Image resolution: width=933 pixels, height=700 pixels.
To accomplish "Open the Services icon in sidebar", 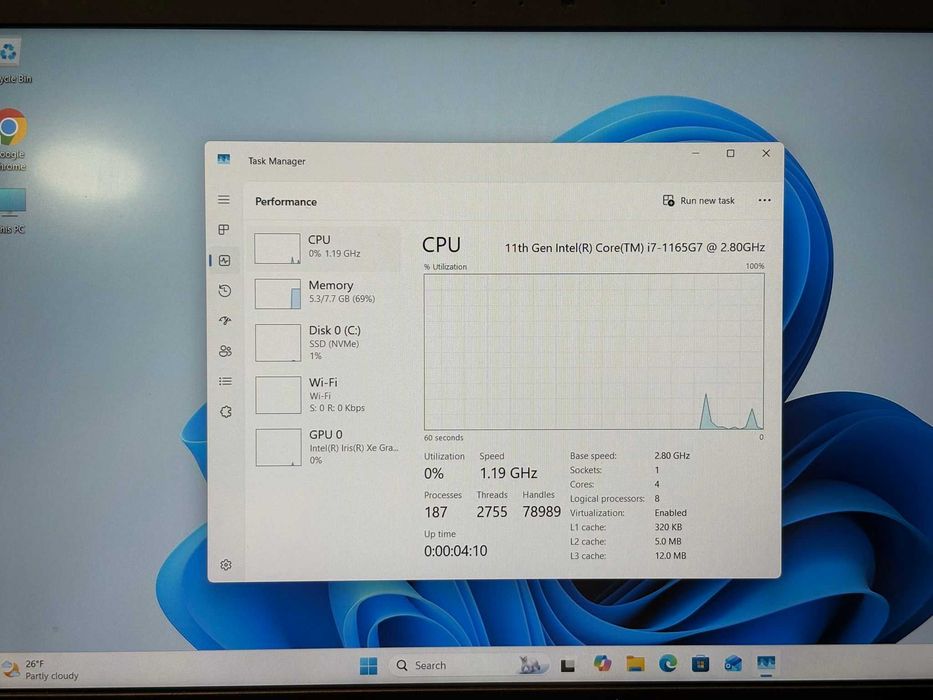I will point(226,412).
